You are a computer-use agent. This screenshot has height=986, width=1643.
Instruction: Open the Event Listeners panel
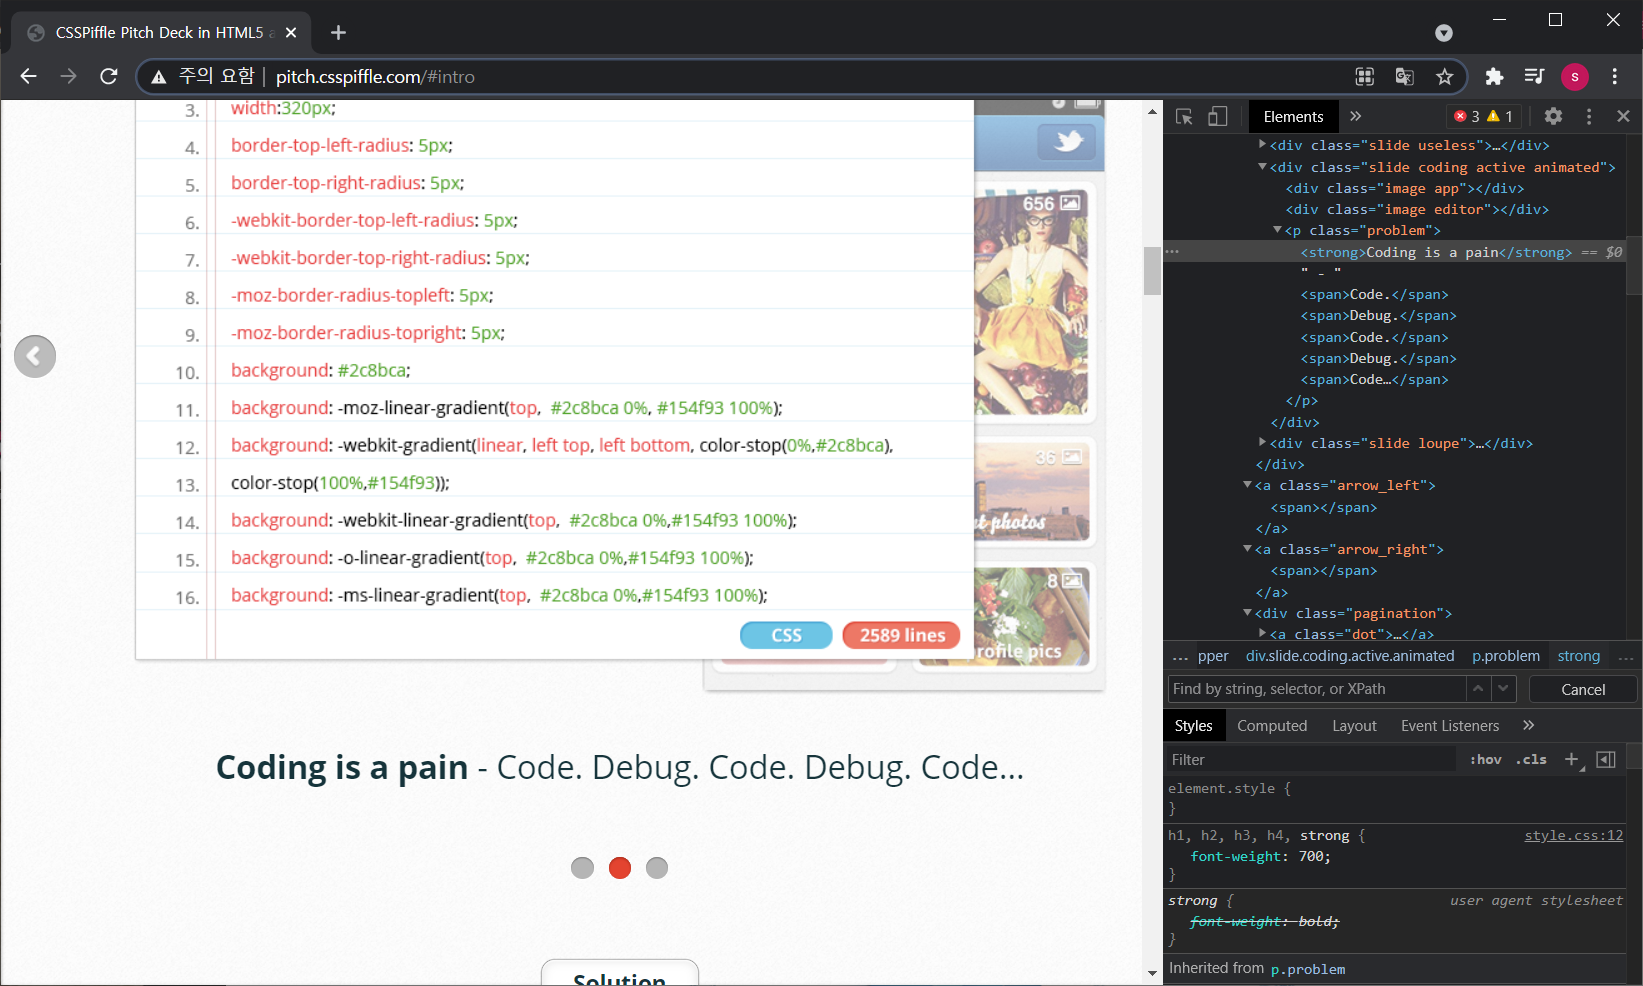point(1448,725)
